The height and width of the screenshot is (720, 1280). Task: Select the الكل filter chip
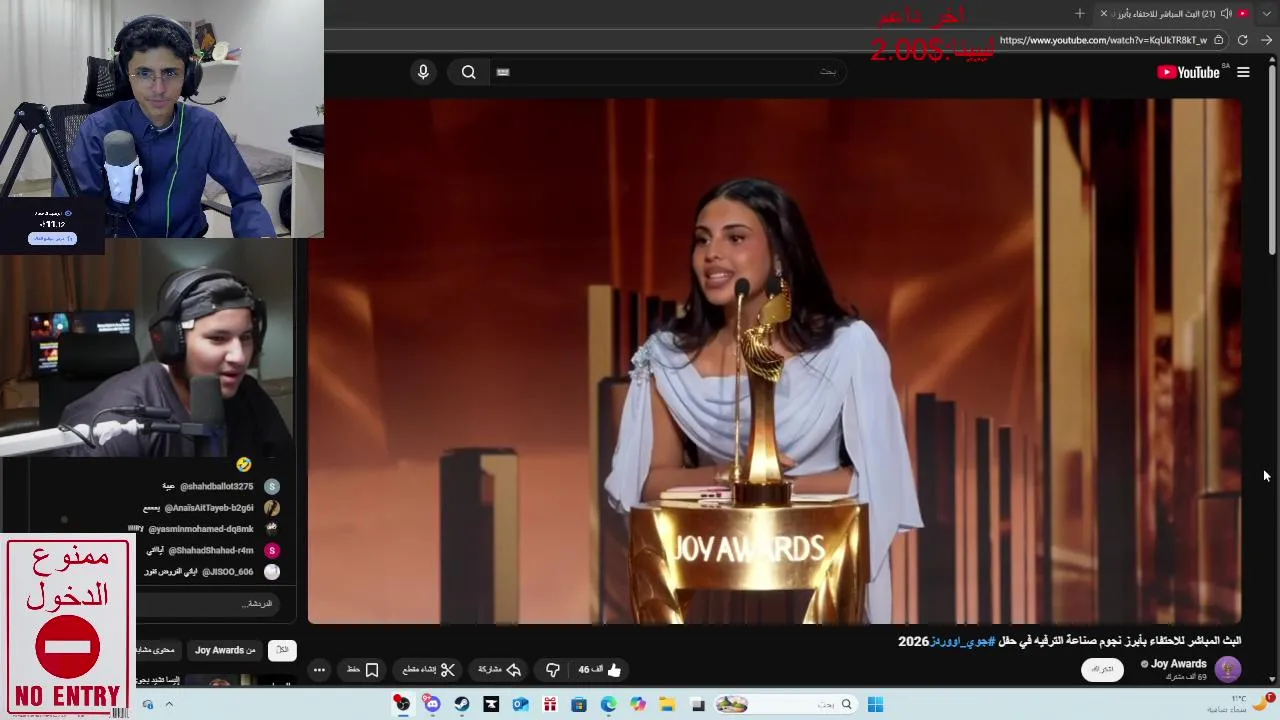pos(282,650)
